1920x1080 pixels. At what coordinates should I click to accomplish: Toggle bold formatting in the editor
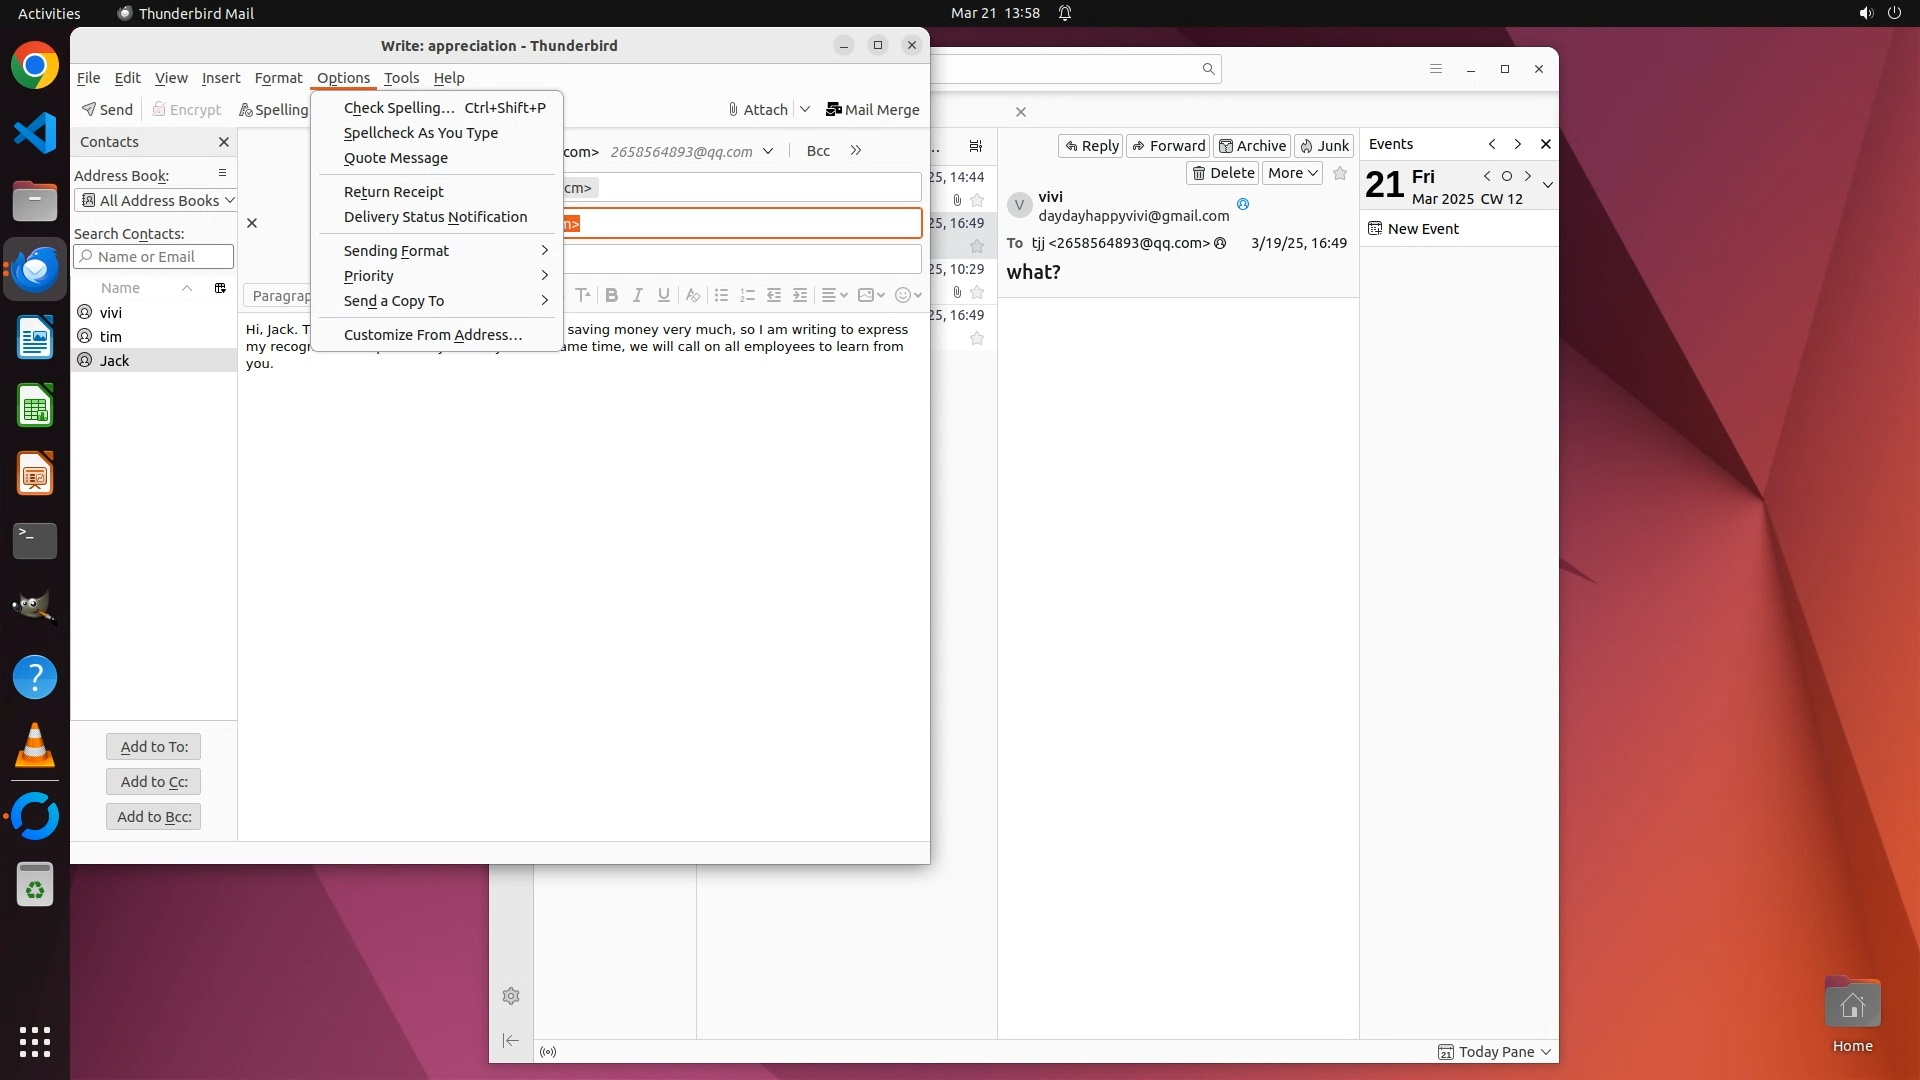[611, 295]
